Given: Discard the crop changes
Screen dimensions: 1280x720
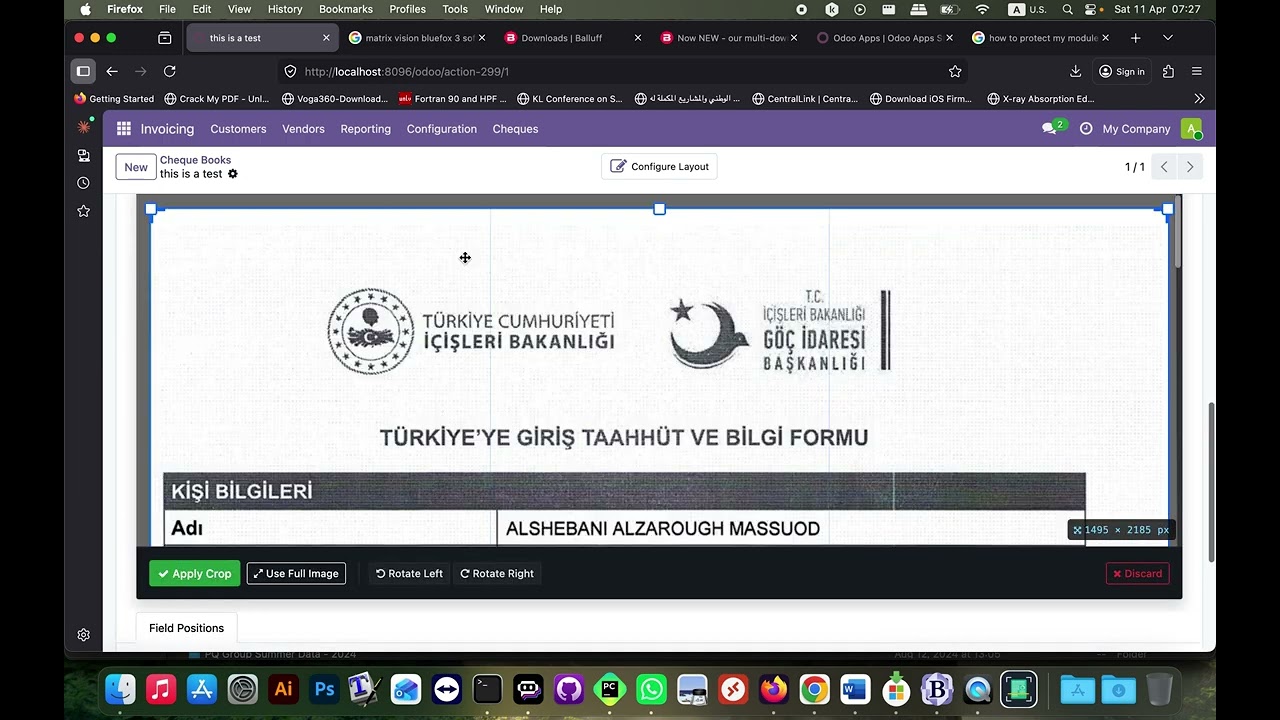Looking at the screenshot, I should (x=1137, y=574).
